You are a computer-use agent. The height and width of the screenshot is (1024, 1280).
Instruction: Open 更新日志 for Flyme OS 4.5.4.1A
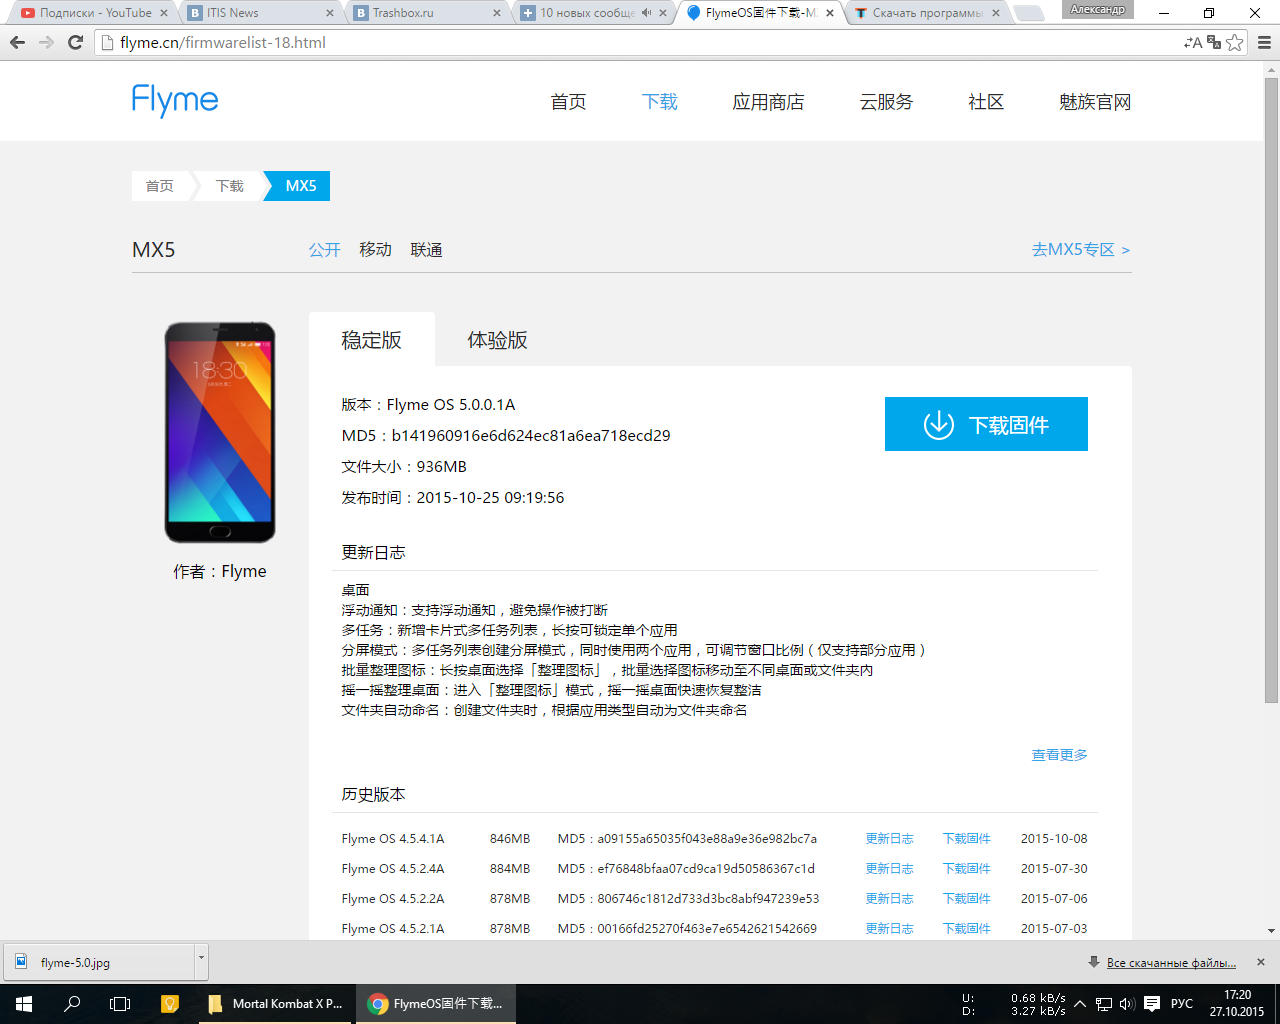(890, 839)
